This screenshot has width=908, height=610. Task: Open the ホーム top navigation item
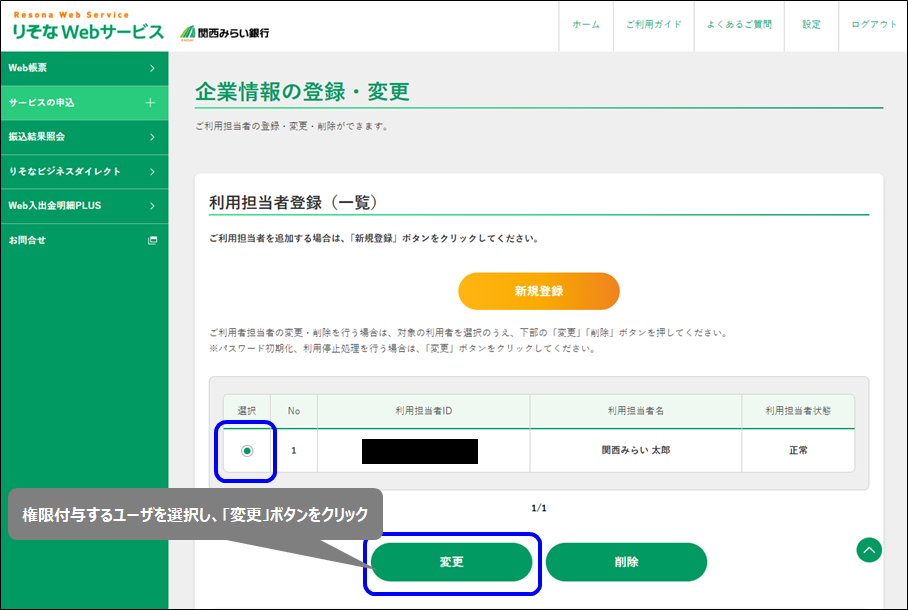[x=586, y=25]
